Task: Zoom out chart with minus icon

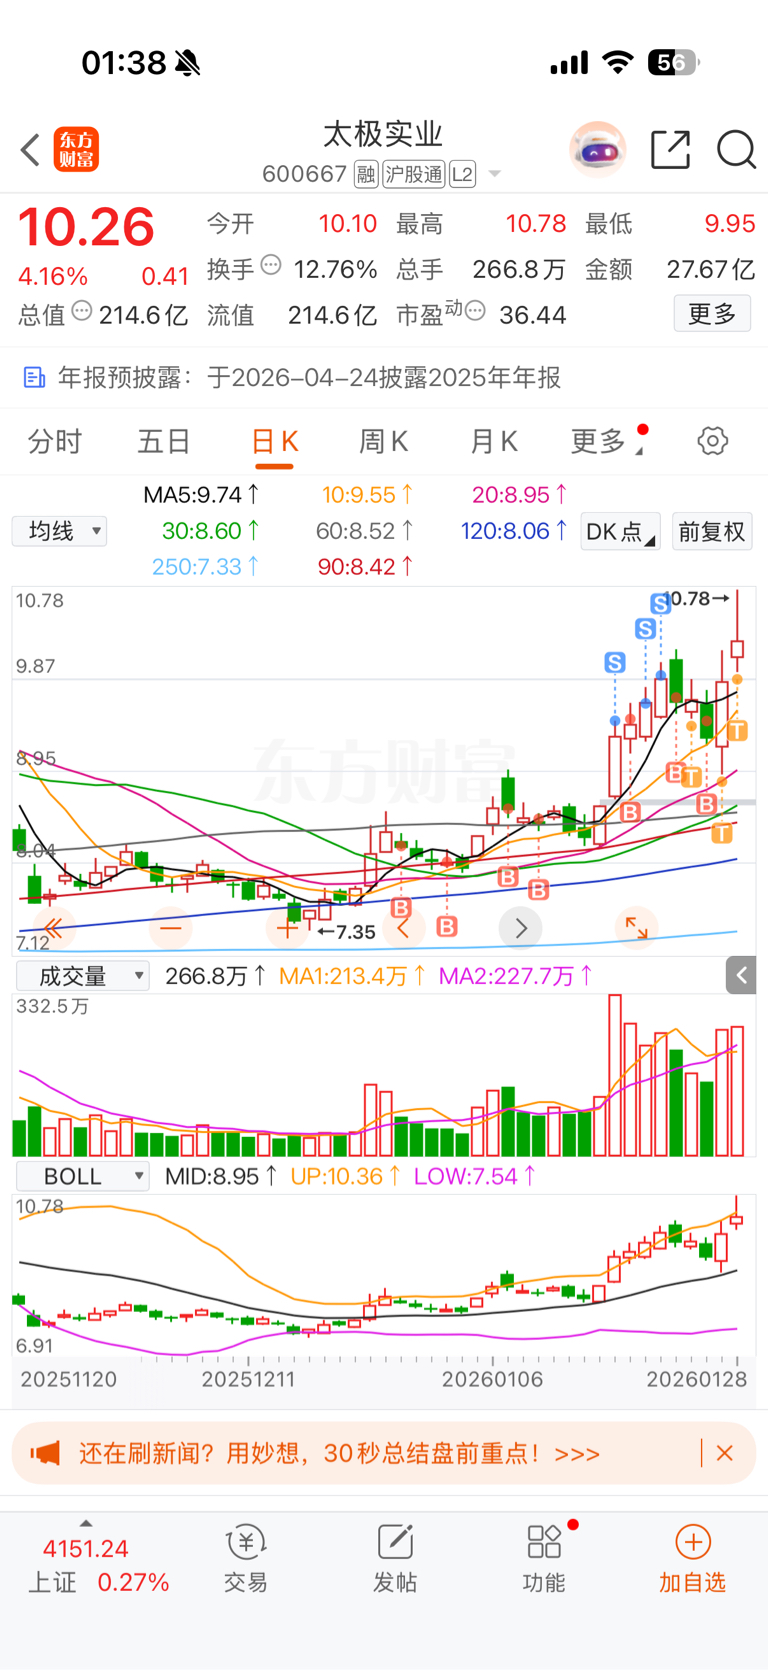Action: [170, 928]
